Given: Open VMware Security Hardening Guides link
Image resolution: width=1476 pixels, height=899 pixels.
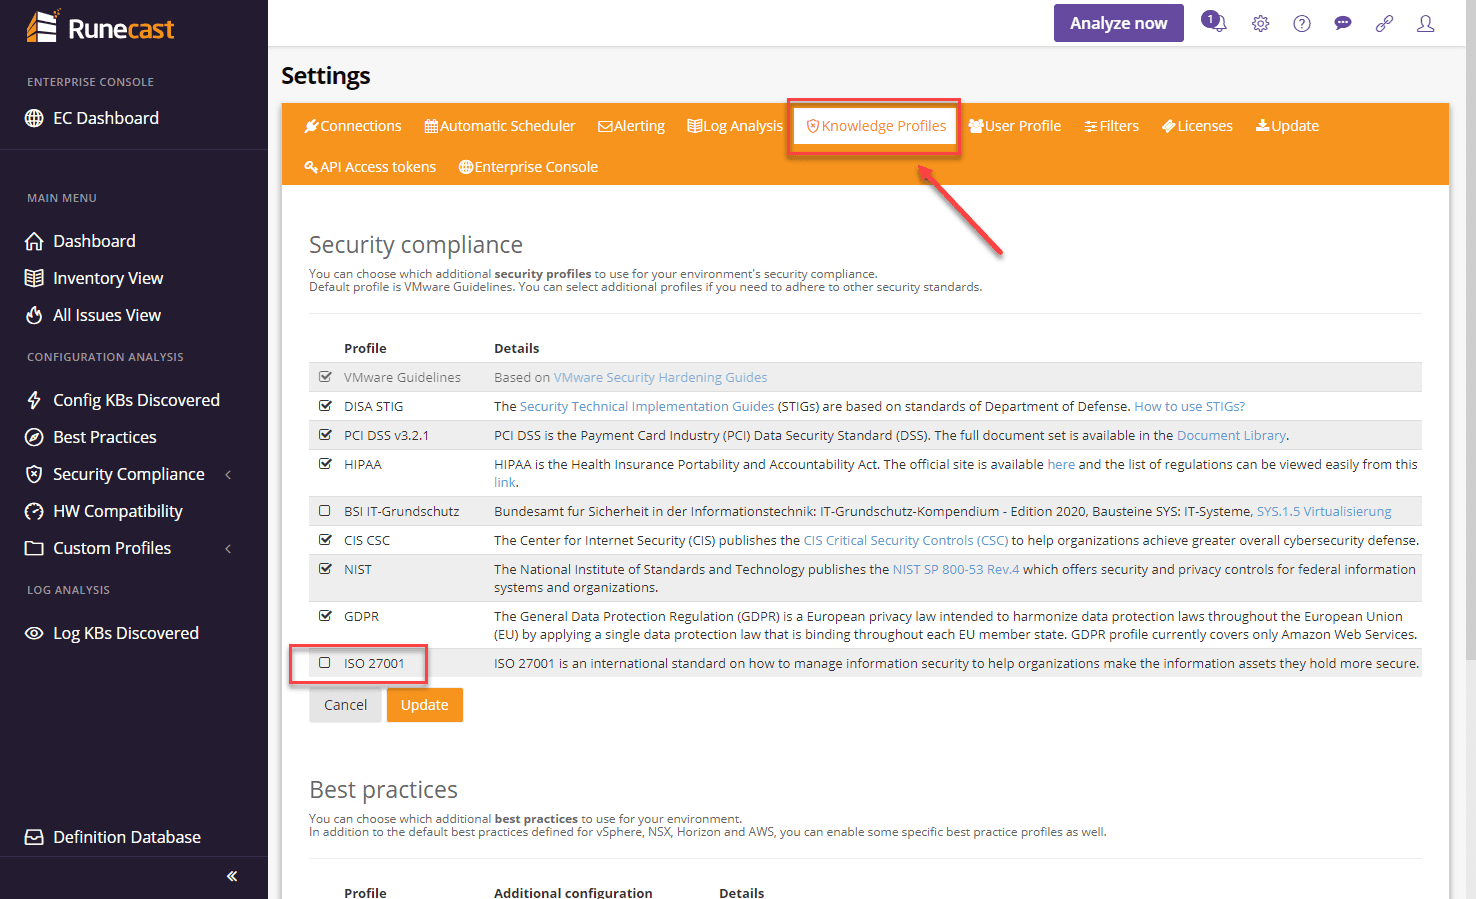Looking at the screenshot, I should [660, 378].
